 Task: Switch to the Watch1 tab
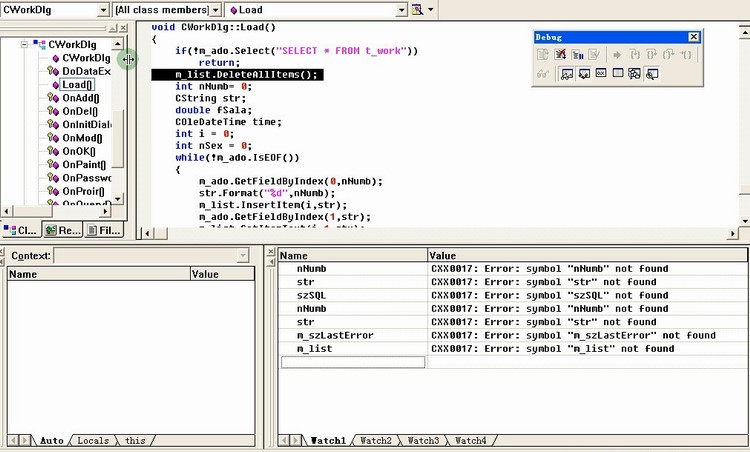pyautogui.click(x=328, y=441)
